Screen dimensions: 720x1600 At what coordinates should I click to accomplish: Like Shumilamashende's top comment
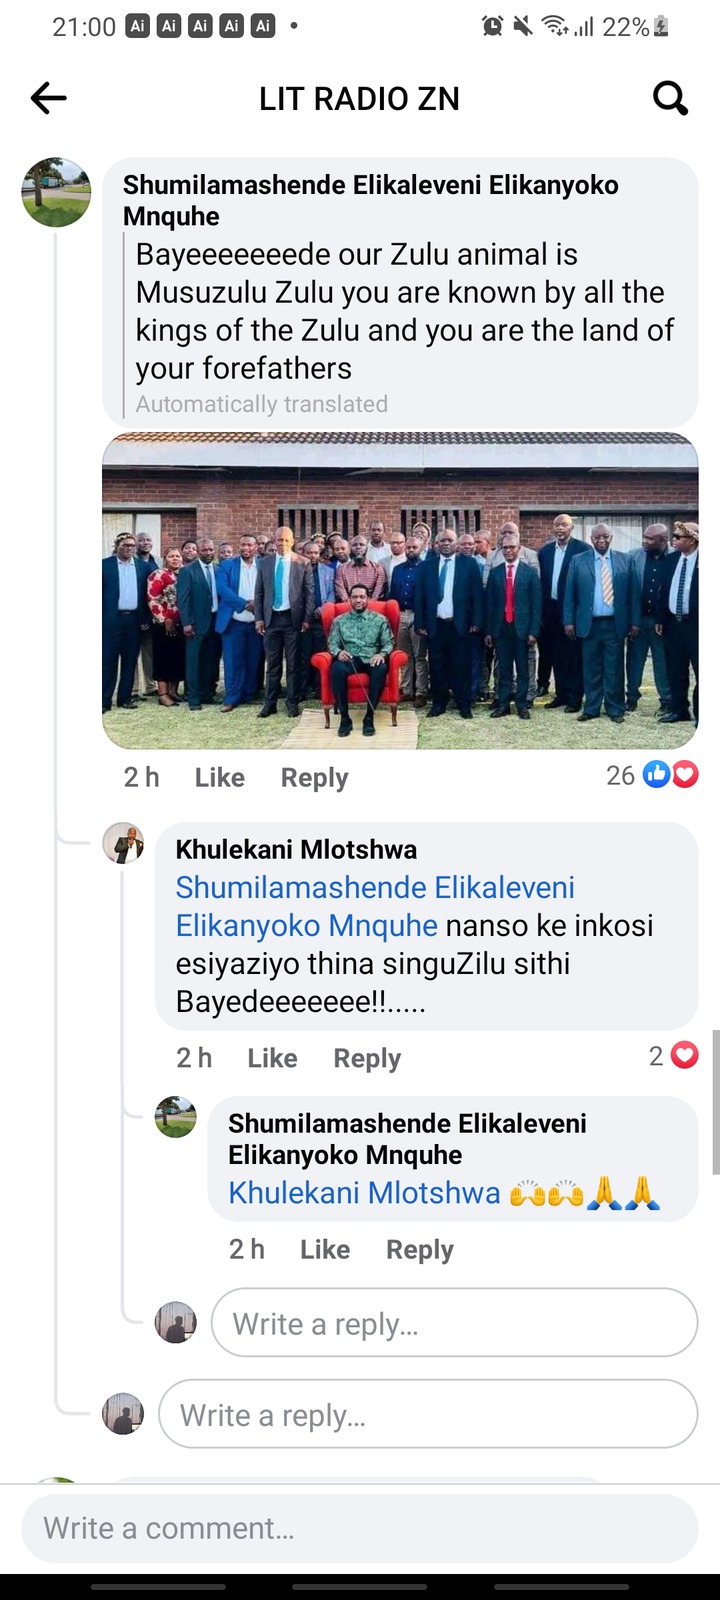[219, 777]
